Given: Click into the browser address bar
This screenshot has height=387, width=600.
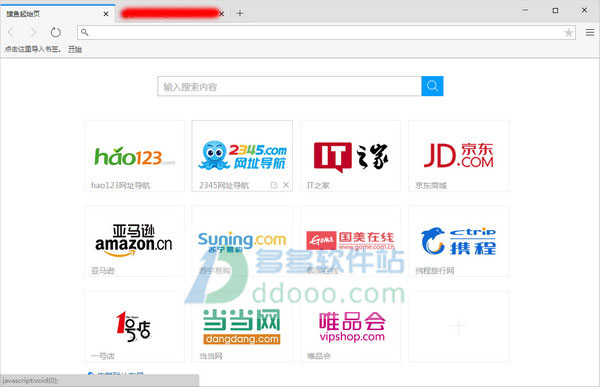Looking at the screenshot, I should click(326, 33).
